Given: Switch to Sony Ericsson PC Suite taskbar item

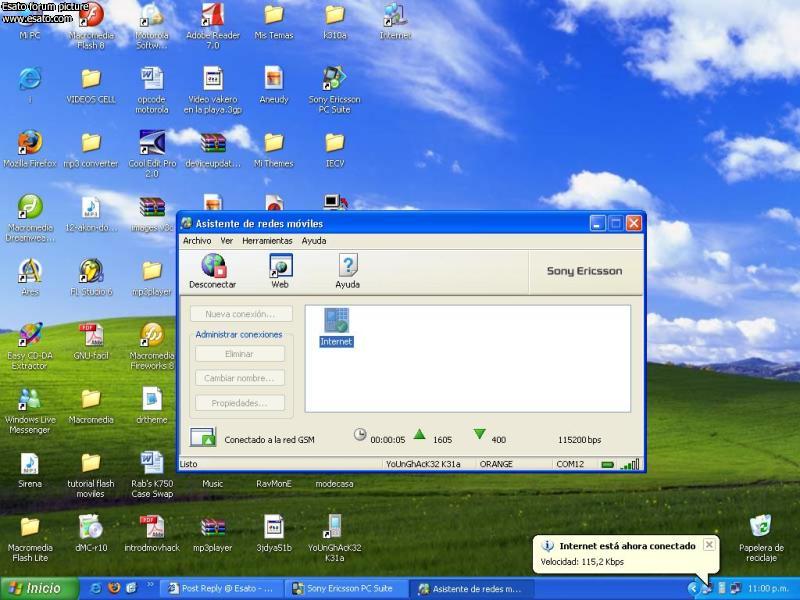Looking at the screenshot, I should [x=346, y=588].
